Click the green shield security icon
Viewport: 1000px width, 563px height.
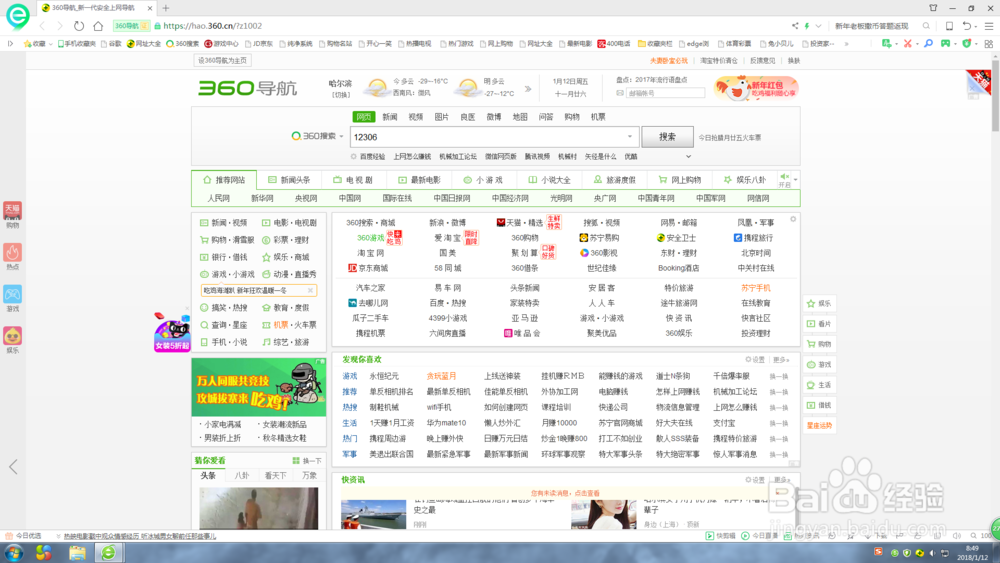967,44
